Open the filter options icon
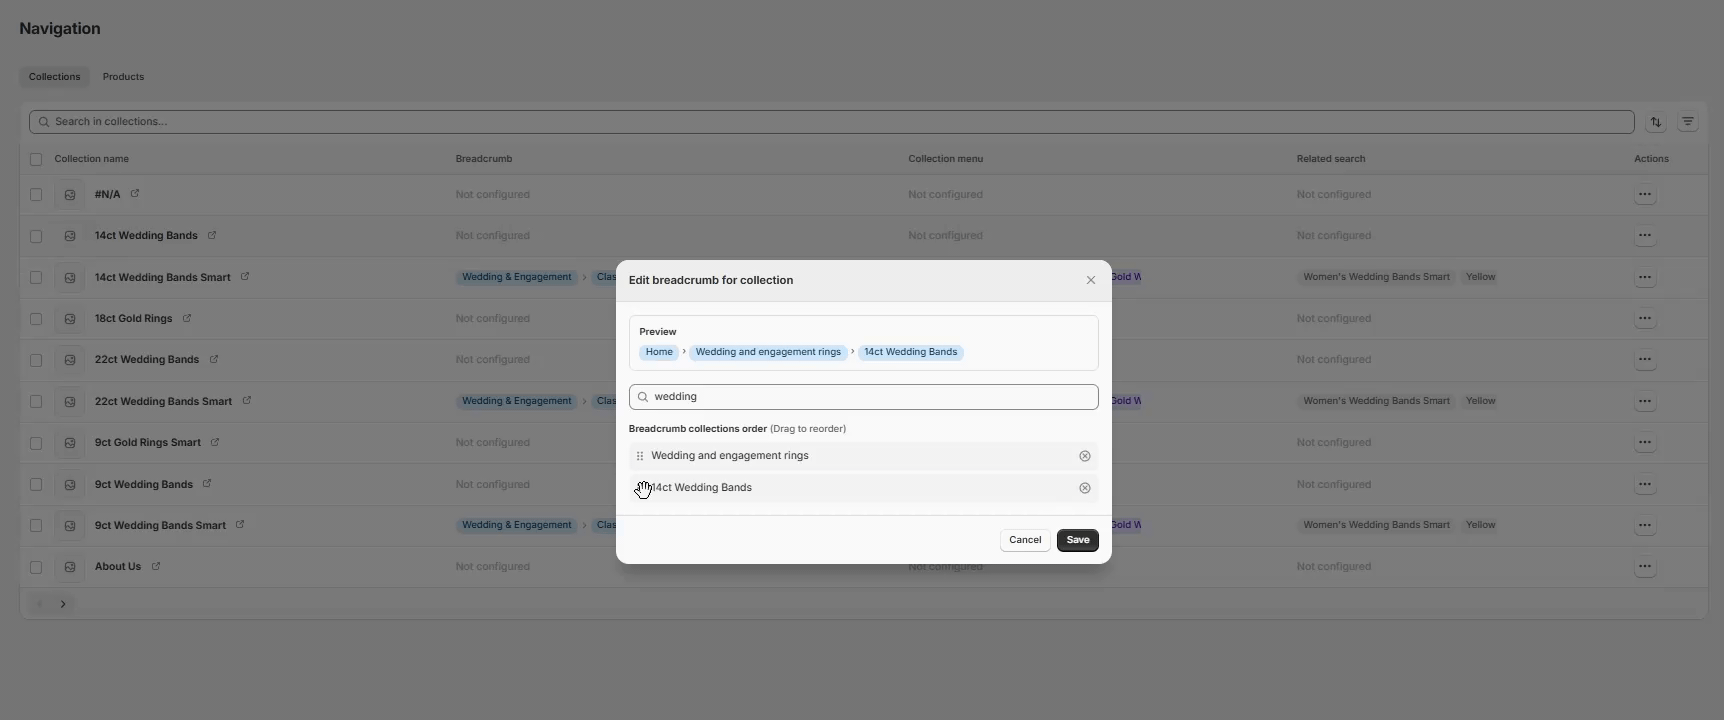This screenshot has width=1724, height=720. click(x=1688, y=122)
